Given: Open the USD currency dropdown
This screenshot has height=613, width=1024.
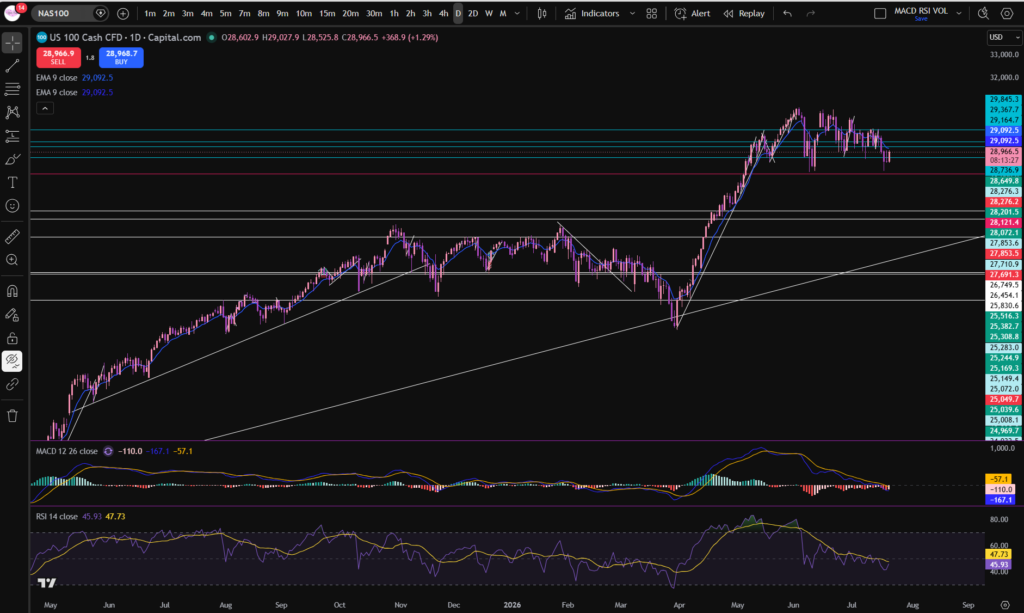Looking at the screenshot, I should click(1004, 37).
